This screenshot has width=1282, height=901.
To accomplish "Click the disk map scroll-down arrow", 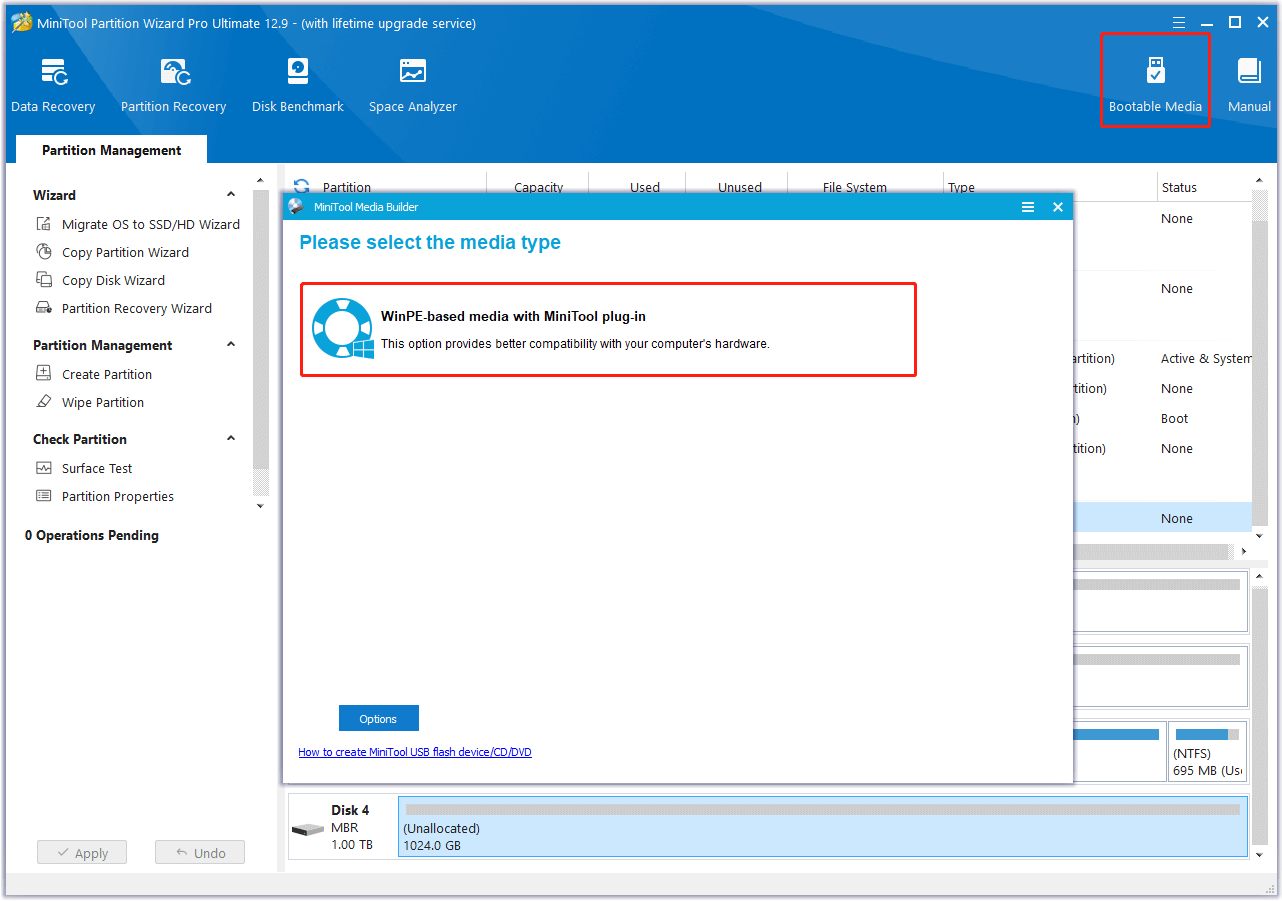I will [x=1259, y=853].
